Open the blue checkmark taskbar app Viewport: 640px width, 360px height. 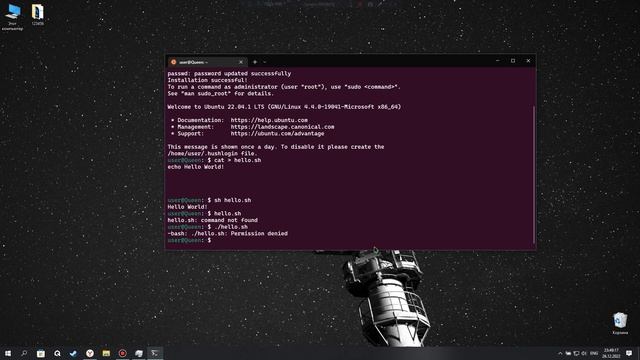pyautogui.click(x=73, y=353)
